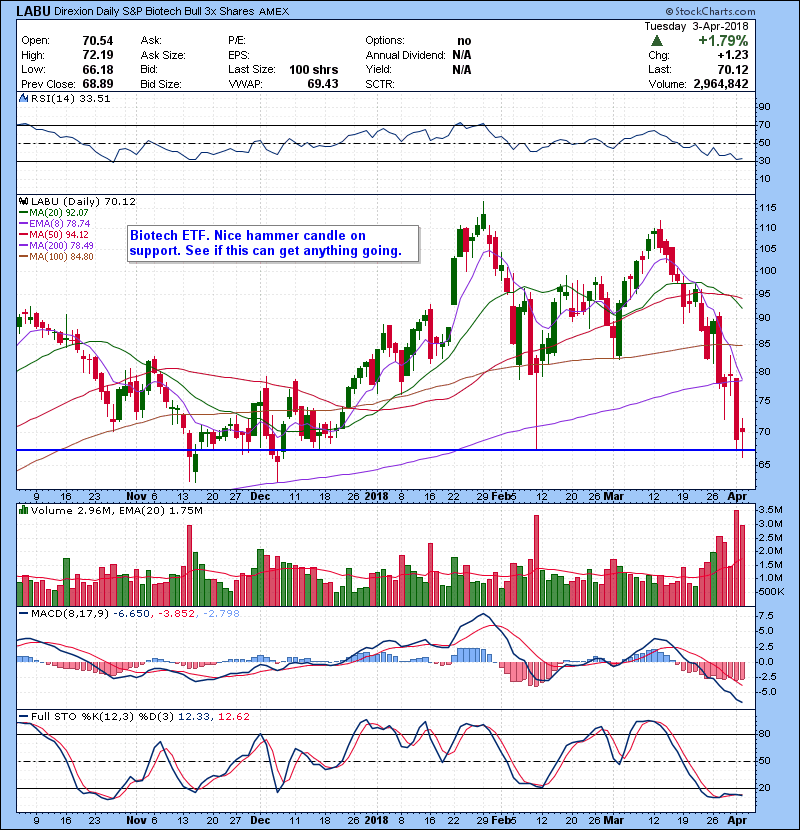Click the MACD histogram value -2.798
The height and width of the screenshot is (830, 800).
click(221, 614)
